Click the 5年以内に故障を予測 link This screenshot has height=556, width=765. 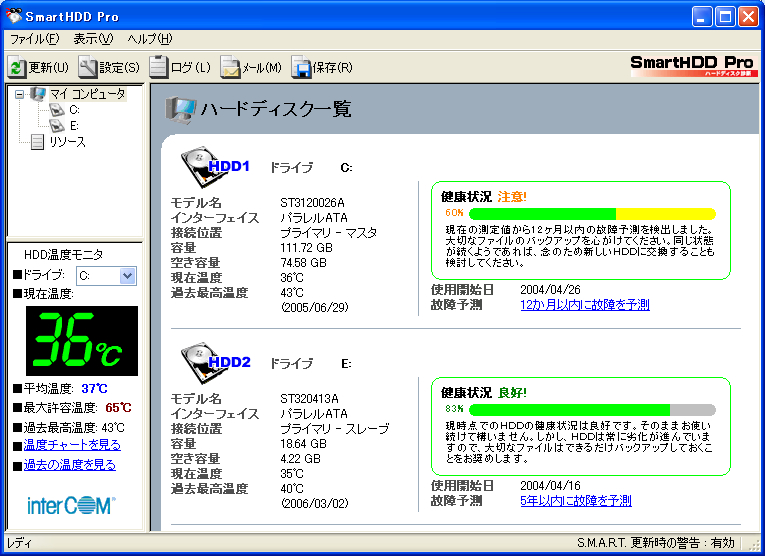[x=576, y=501]
